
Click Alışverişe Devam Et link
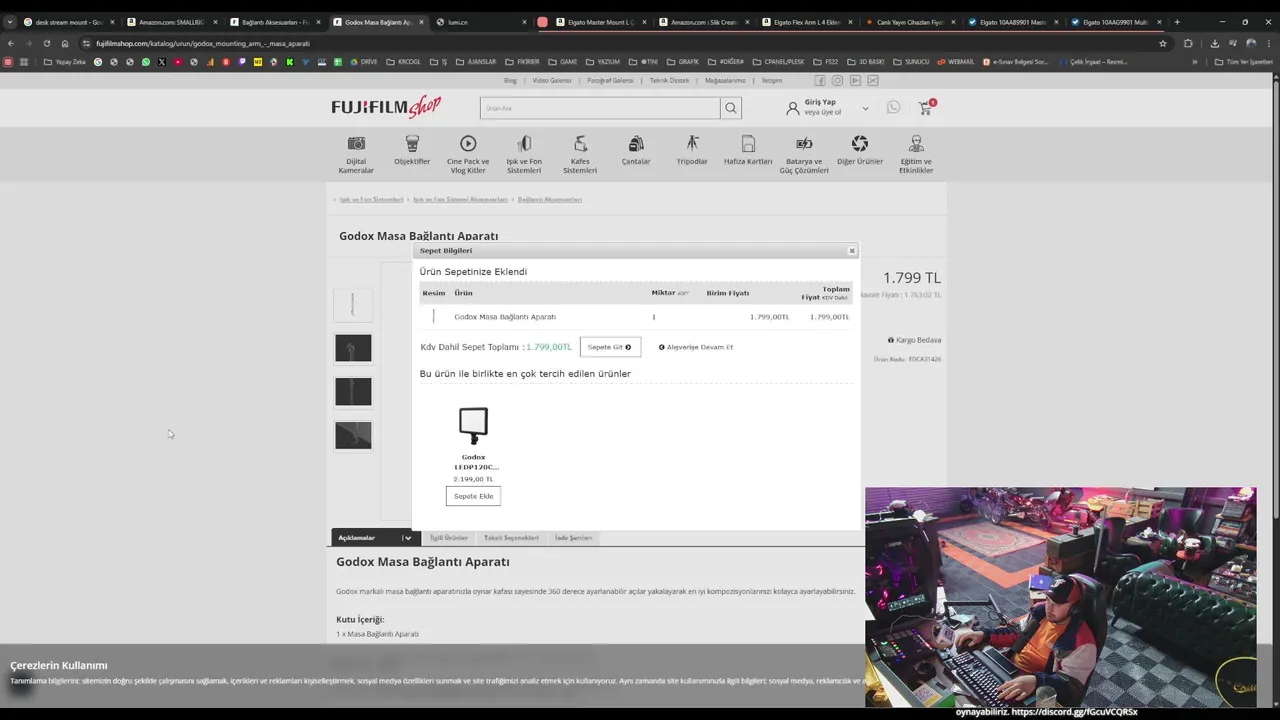pos(696,347)
